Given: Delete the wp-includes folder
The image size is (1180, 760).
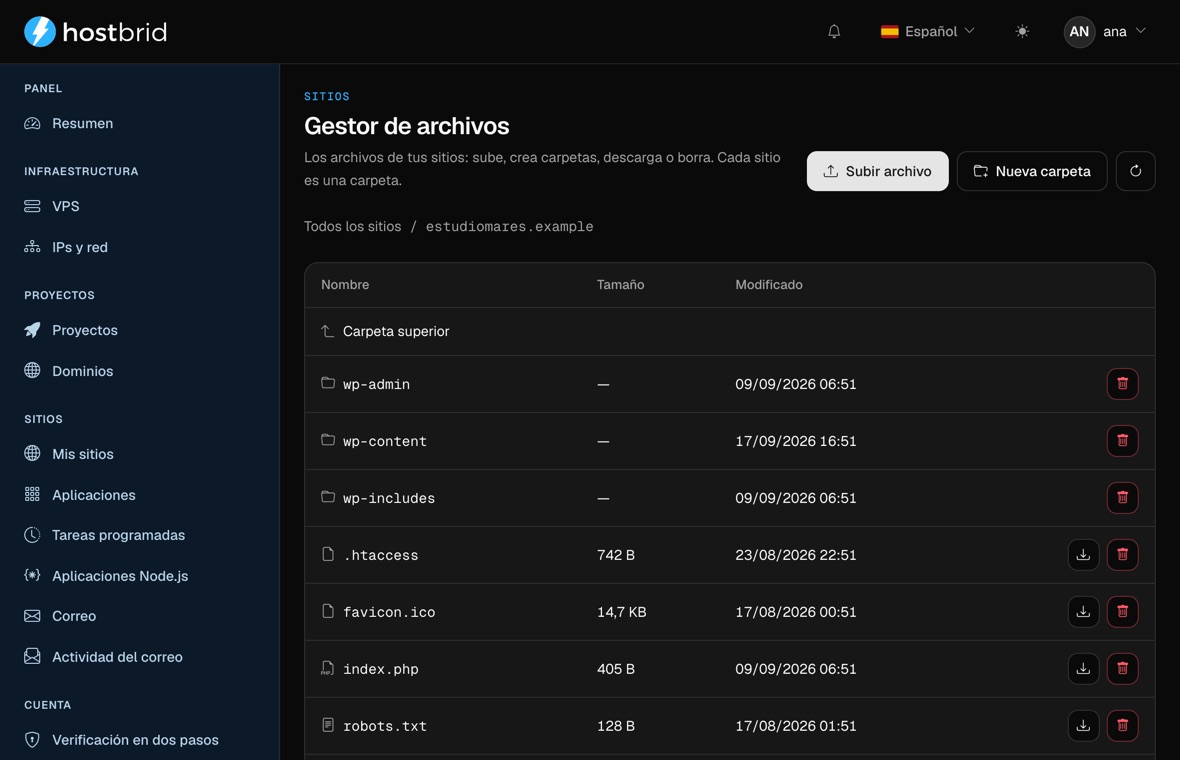Looking at the screenshot, I should click(x=1122, y=498).
